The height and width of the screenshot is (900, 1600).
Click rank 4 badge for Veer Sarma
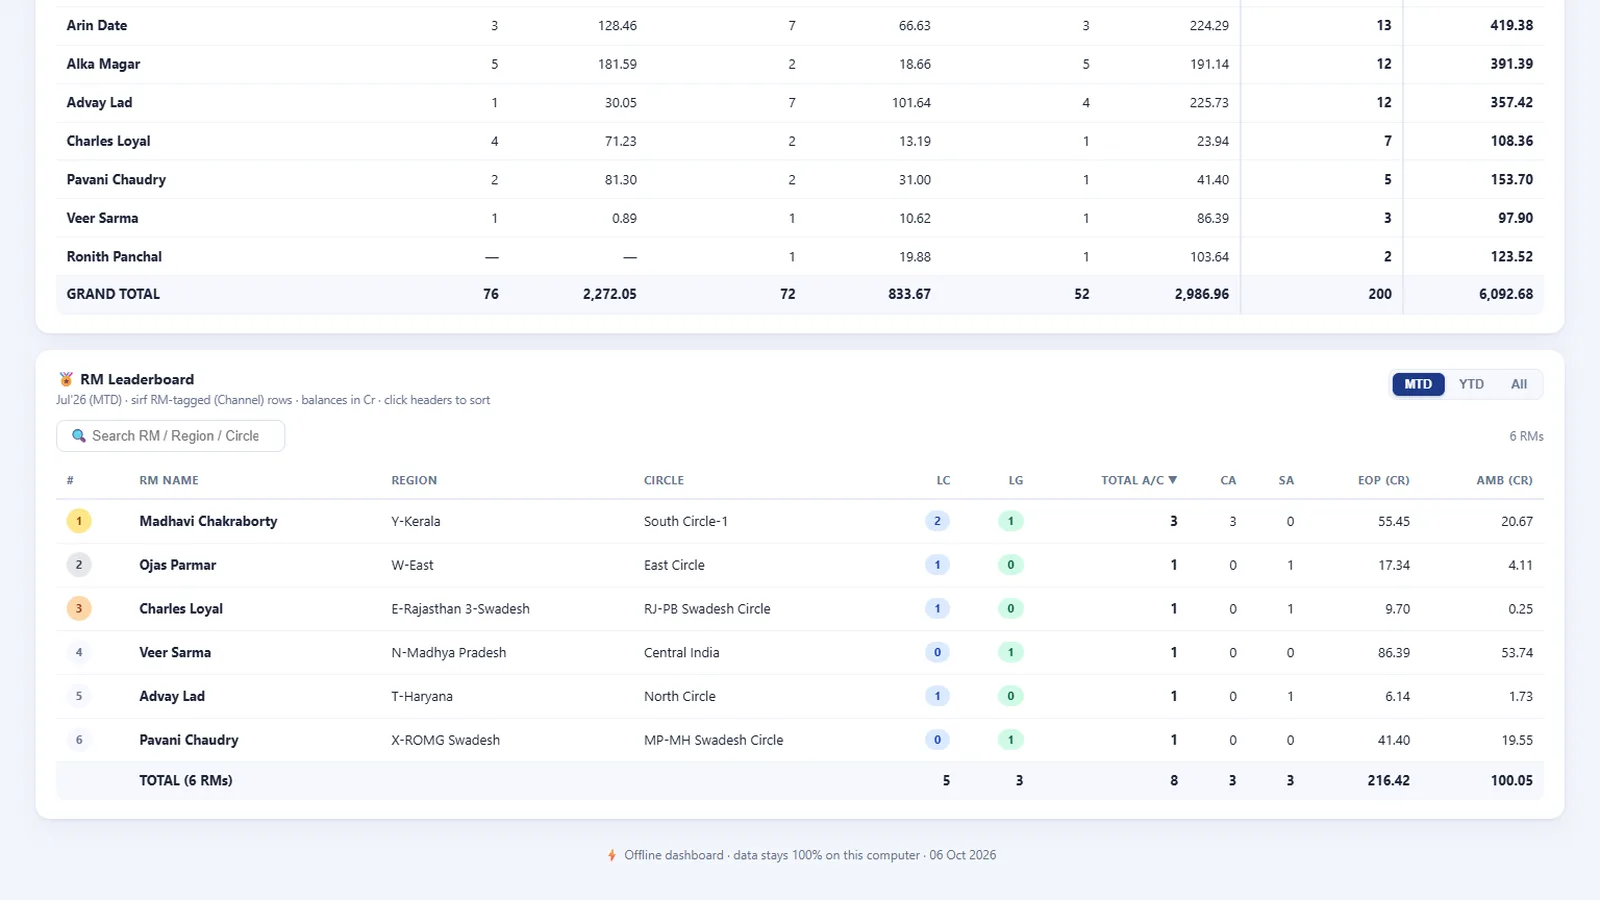point(79,652)
